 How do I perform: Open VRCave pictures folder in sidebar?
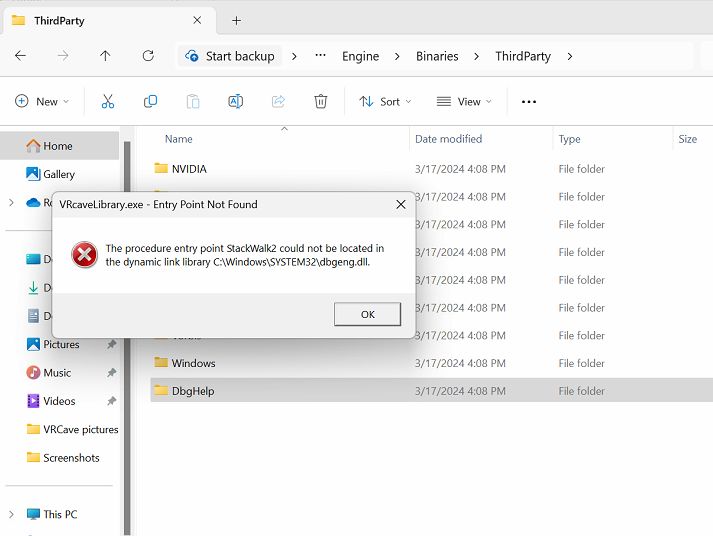[x=80, y=429]
